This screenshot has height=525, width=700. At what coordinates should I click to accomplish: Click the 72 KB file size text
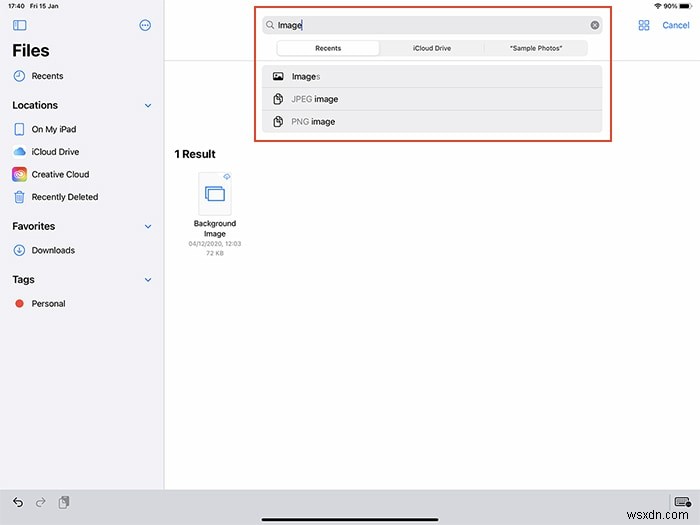click(x=215, y=253)
